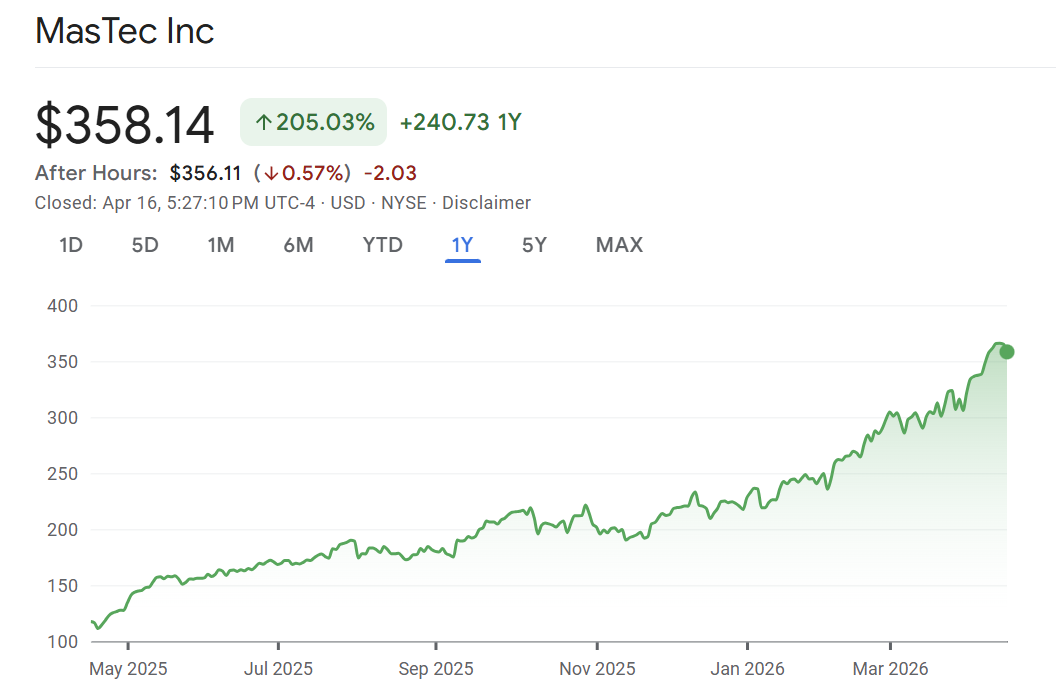The image size is (1056, 685).
Task: Click the 400 y-axis label
Action: [x=62, y=306]
